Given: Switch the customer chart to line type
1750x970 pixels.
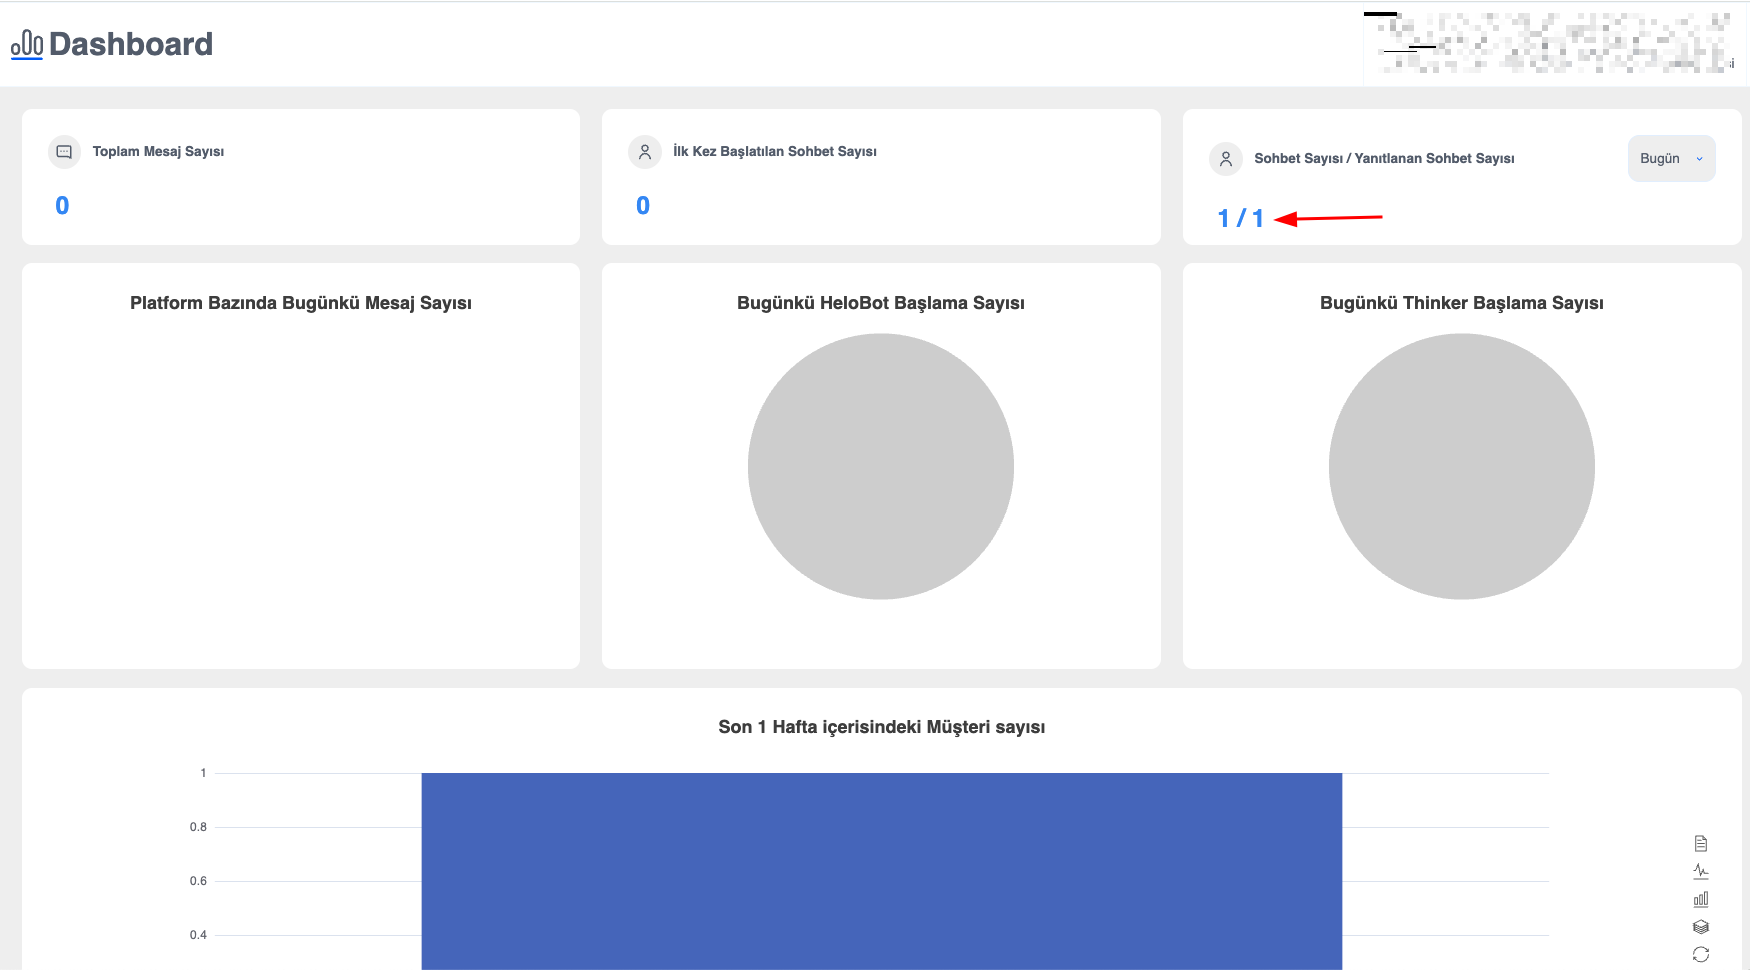Looking at the screenshot, I should (x=1700, y=871).
